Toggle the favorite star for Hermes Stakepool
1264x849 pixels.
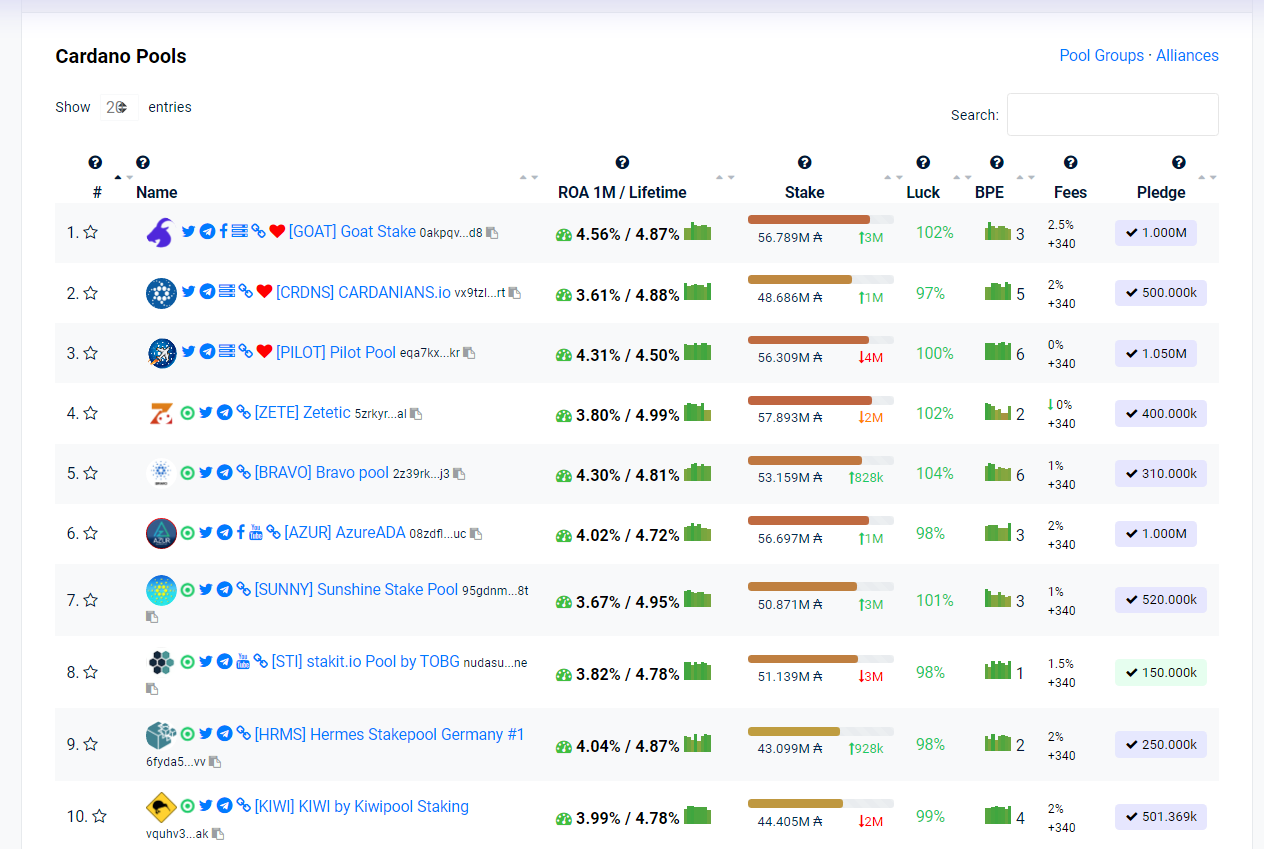tap(91, 744)
